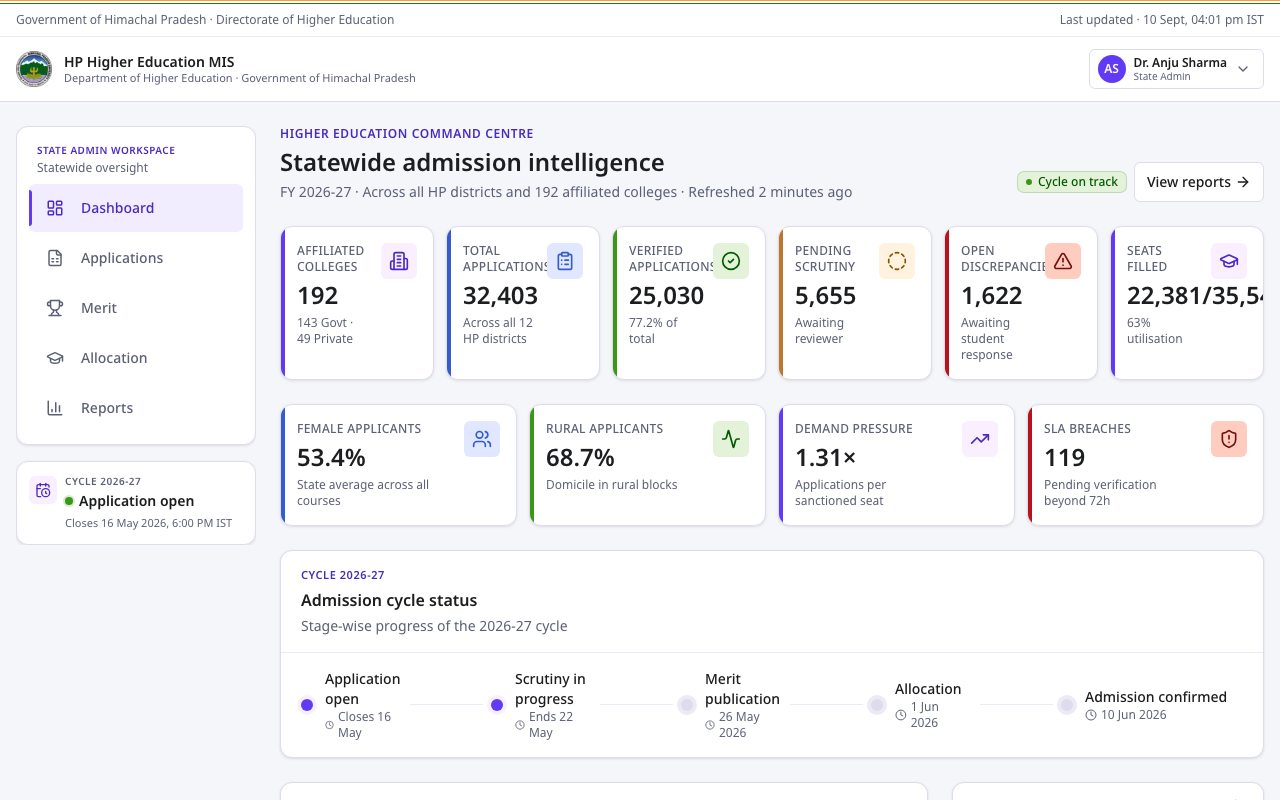
Task: Click the Cycle on track badge
Action: coord(1072,182)
